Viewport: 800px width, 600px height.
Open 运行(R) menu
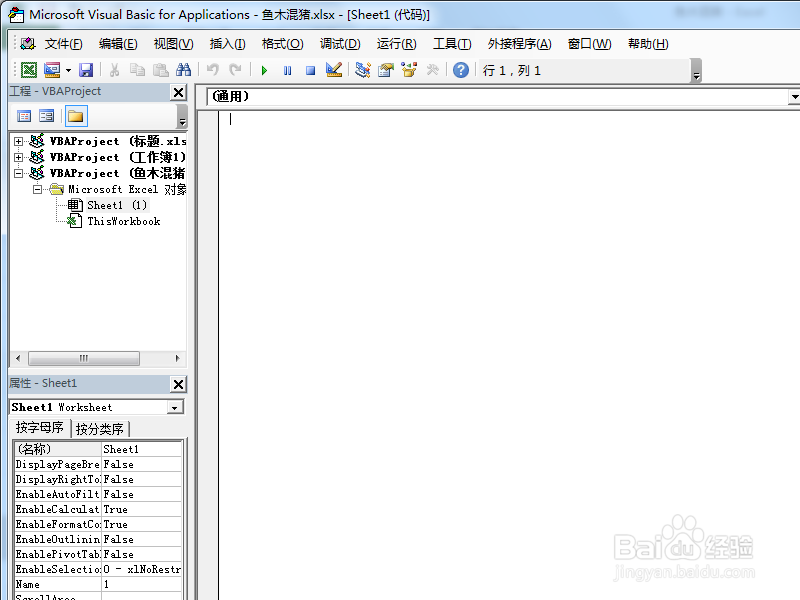click(x=396, y=44)
